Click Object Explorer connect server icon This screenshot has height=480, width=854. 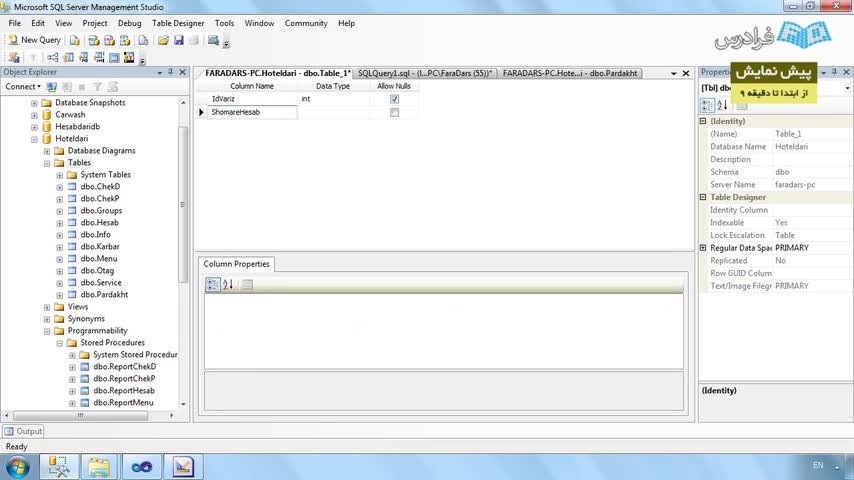52,87
